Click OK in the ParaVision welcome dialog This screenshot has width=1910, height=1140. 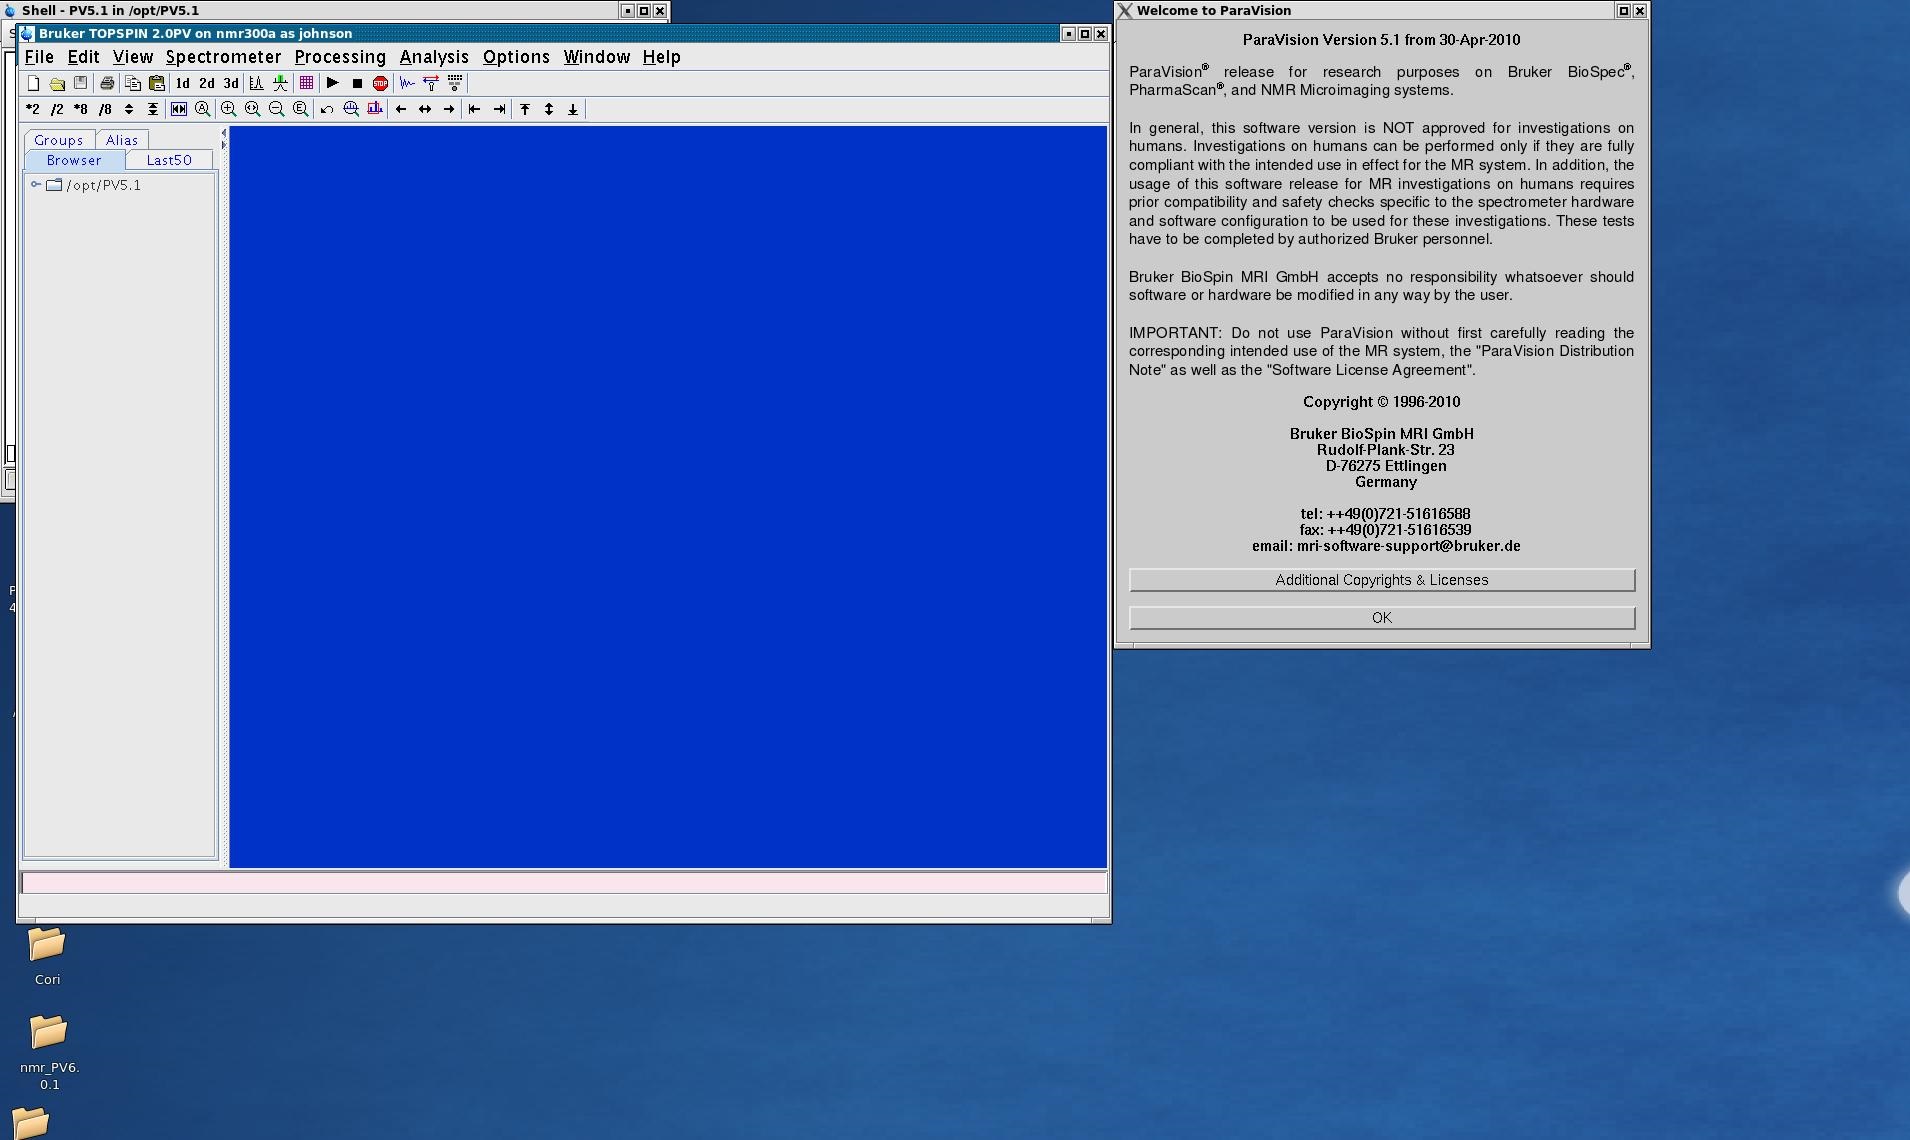[x=1381, y=618]
